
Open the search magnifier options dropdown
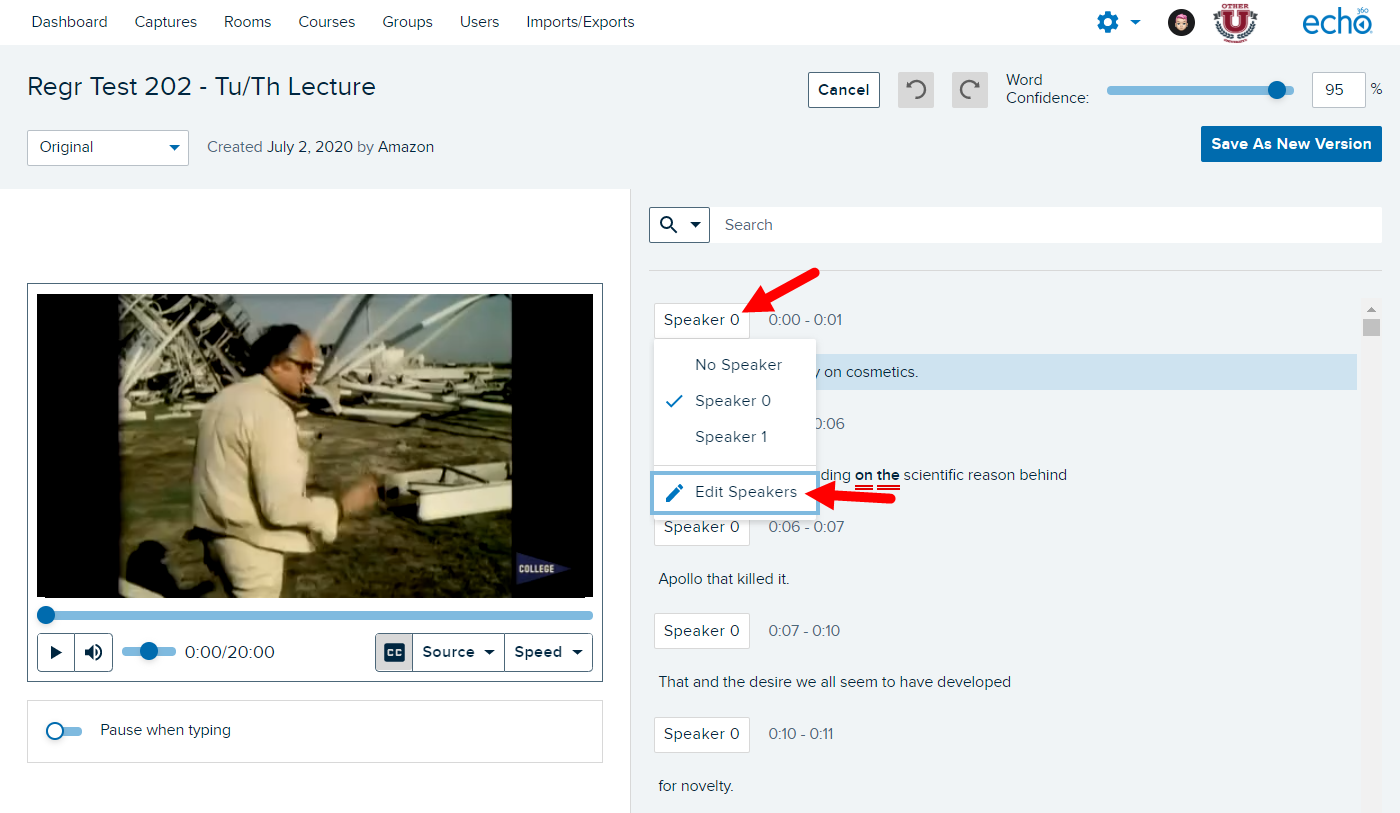point(679,225)
